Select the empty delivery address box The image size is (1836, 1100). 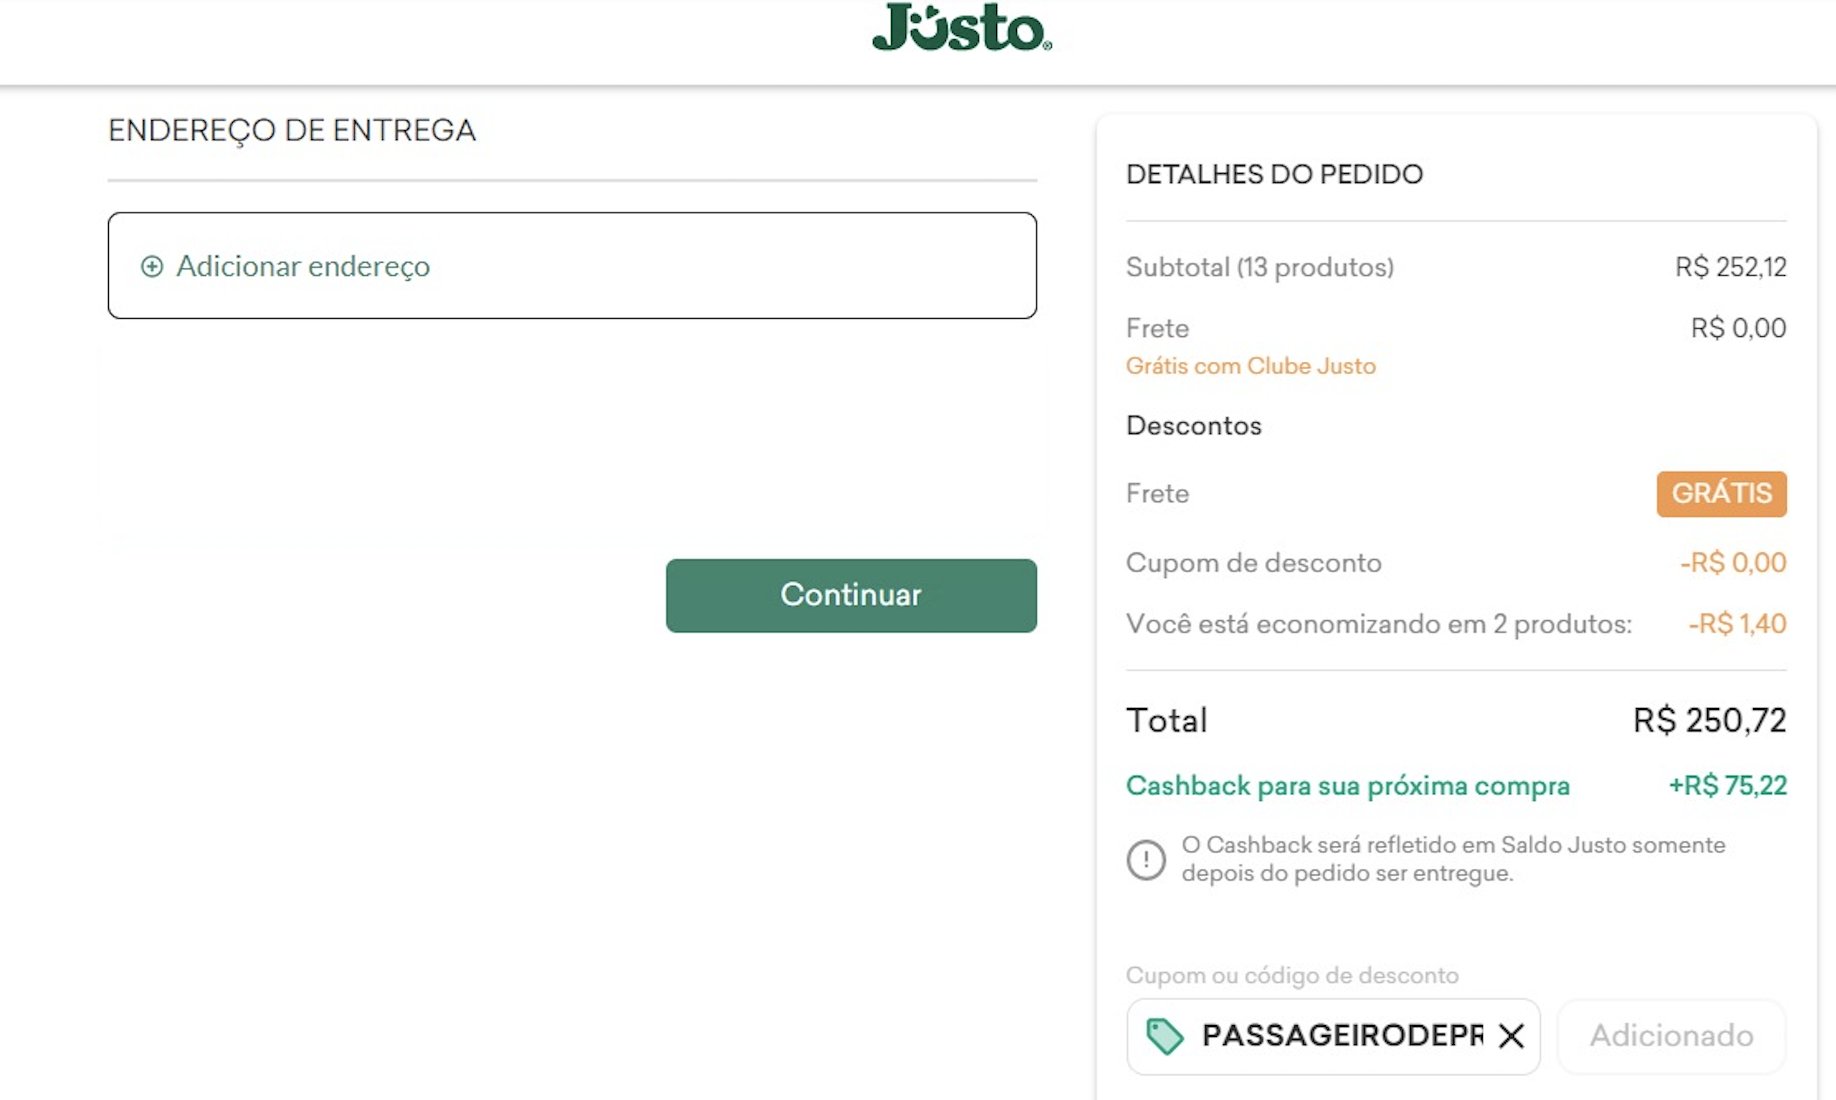(x=572, y=266)
